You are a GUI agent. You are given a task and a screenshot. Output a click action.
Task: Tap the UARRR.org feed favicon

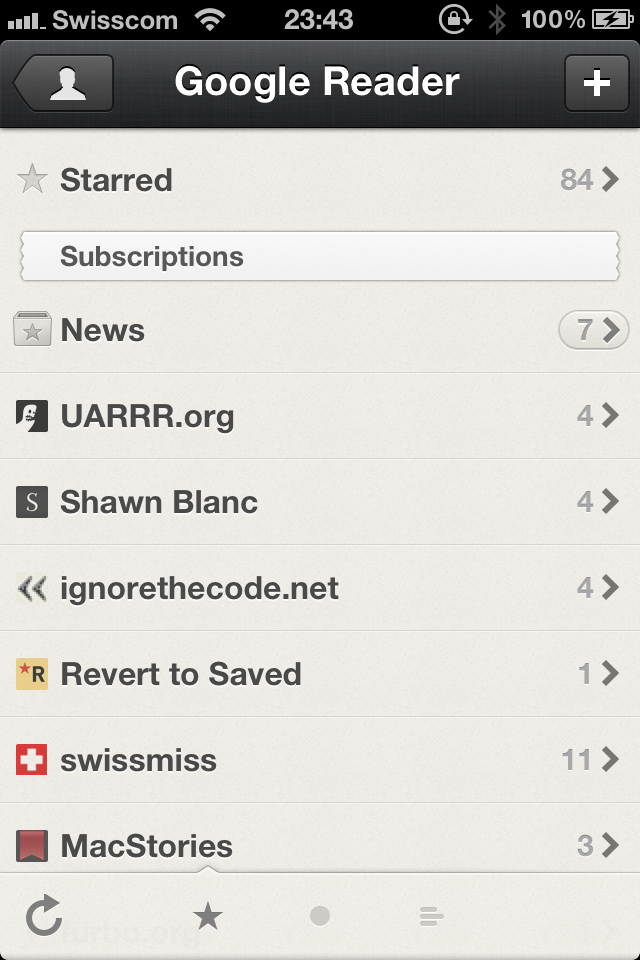click(32, 416)
